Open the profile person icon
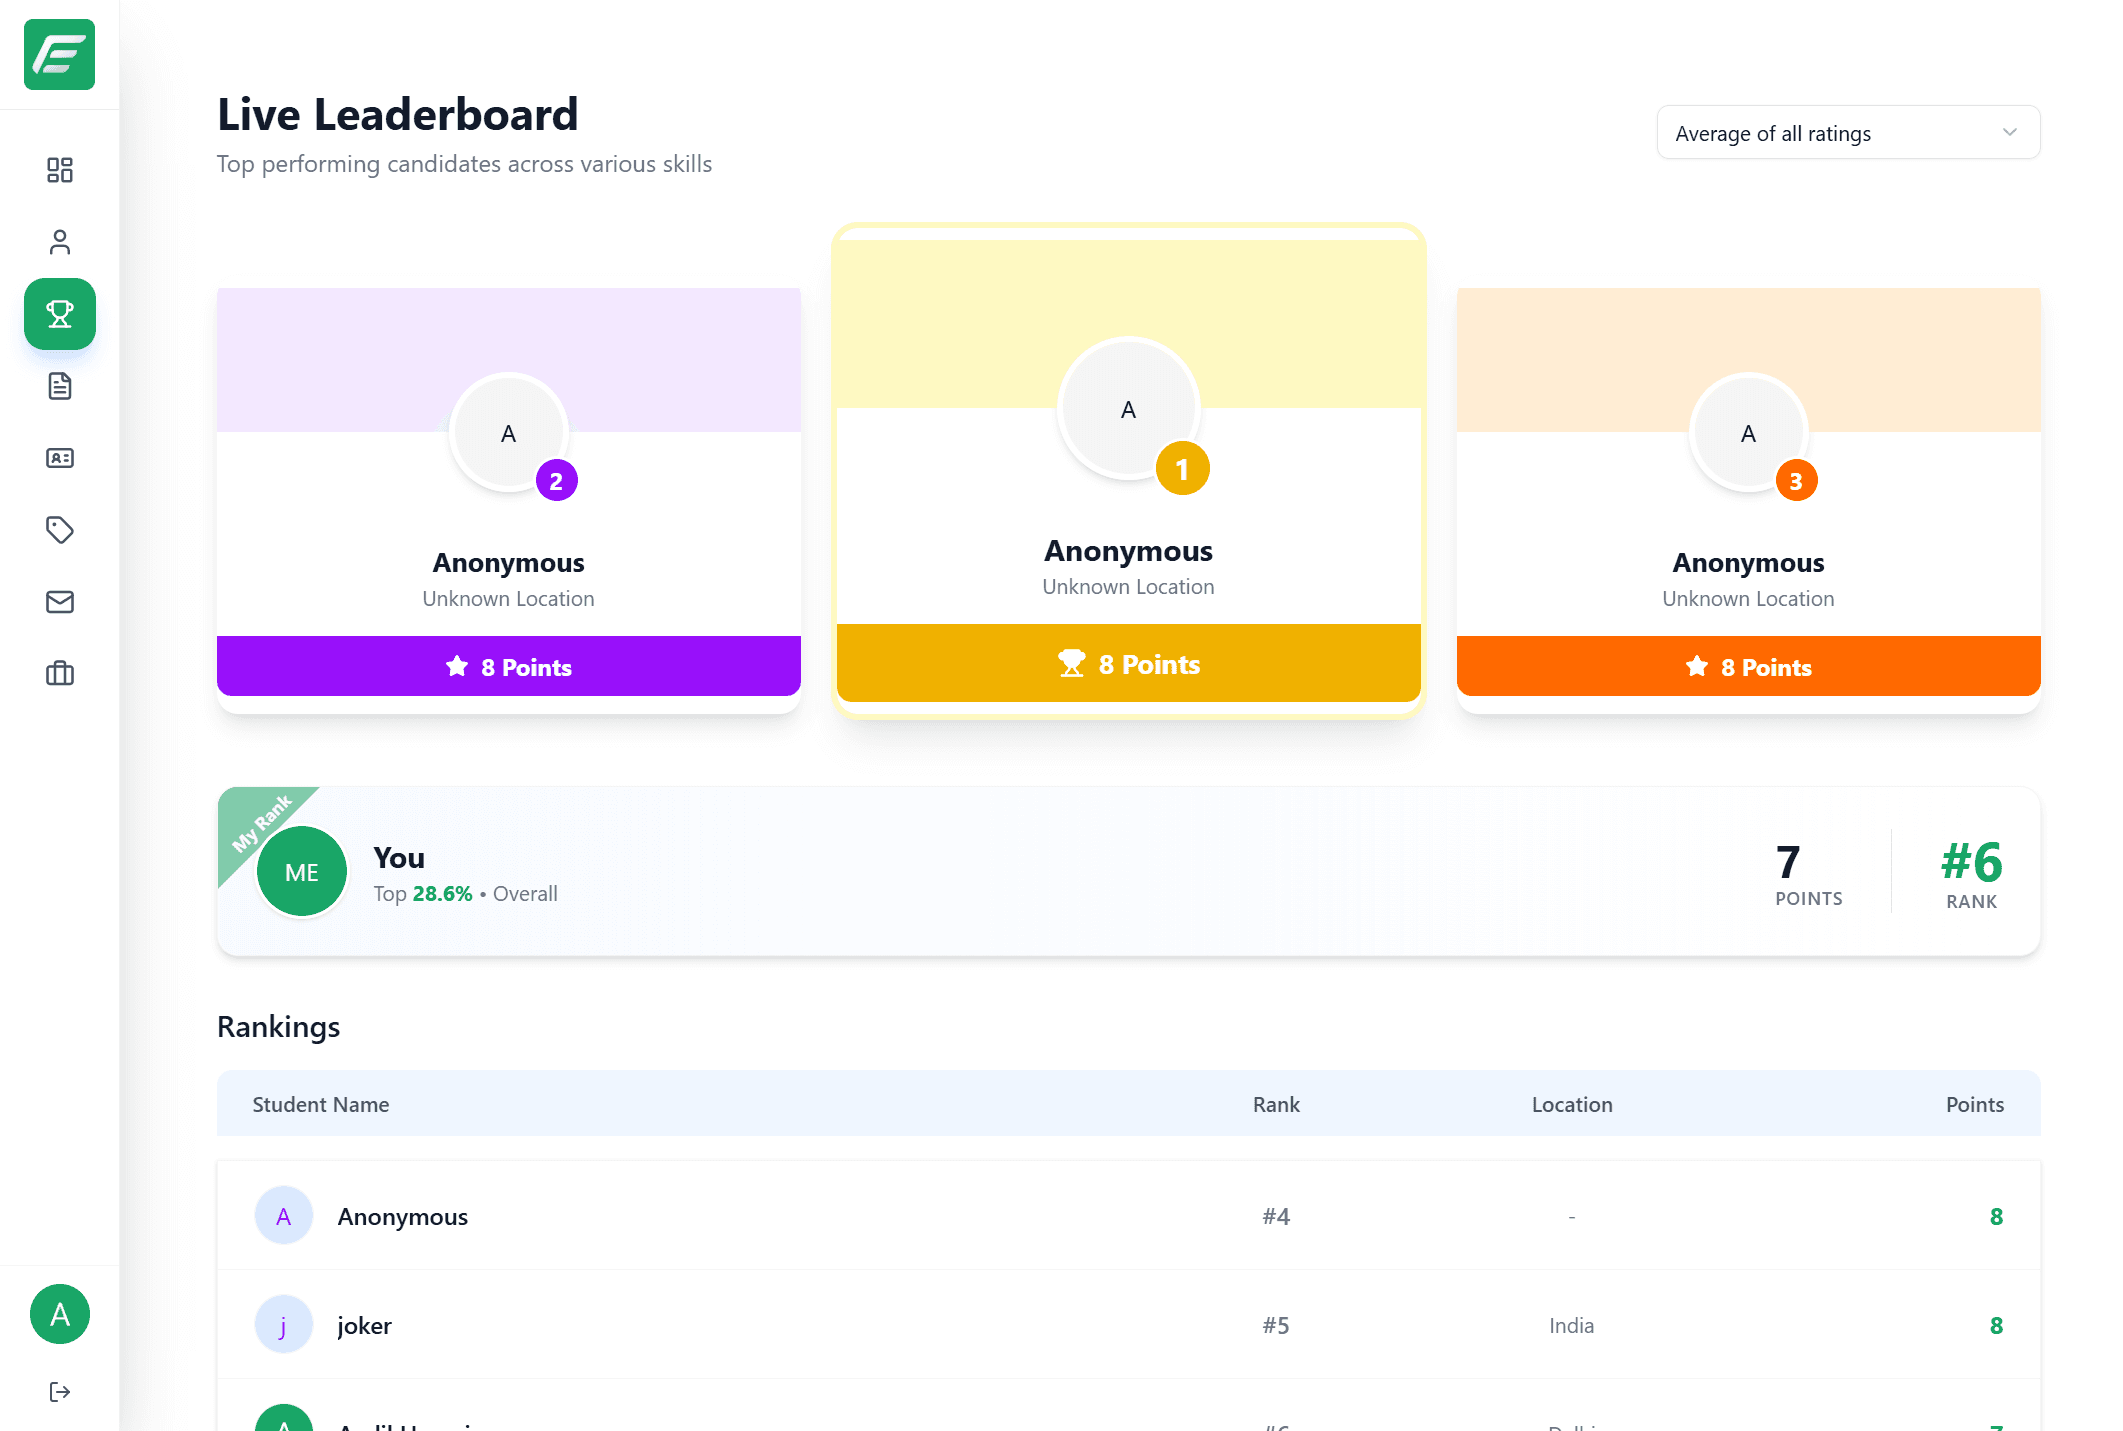2123x1431 pixels. (59, 242)
